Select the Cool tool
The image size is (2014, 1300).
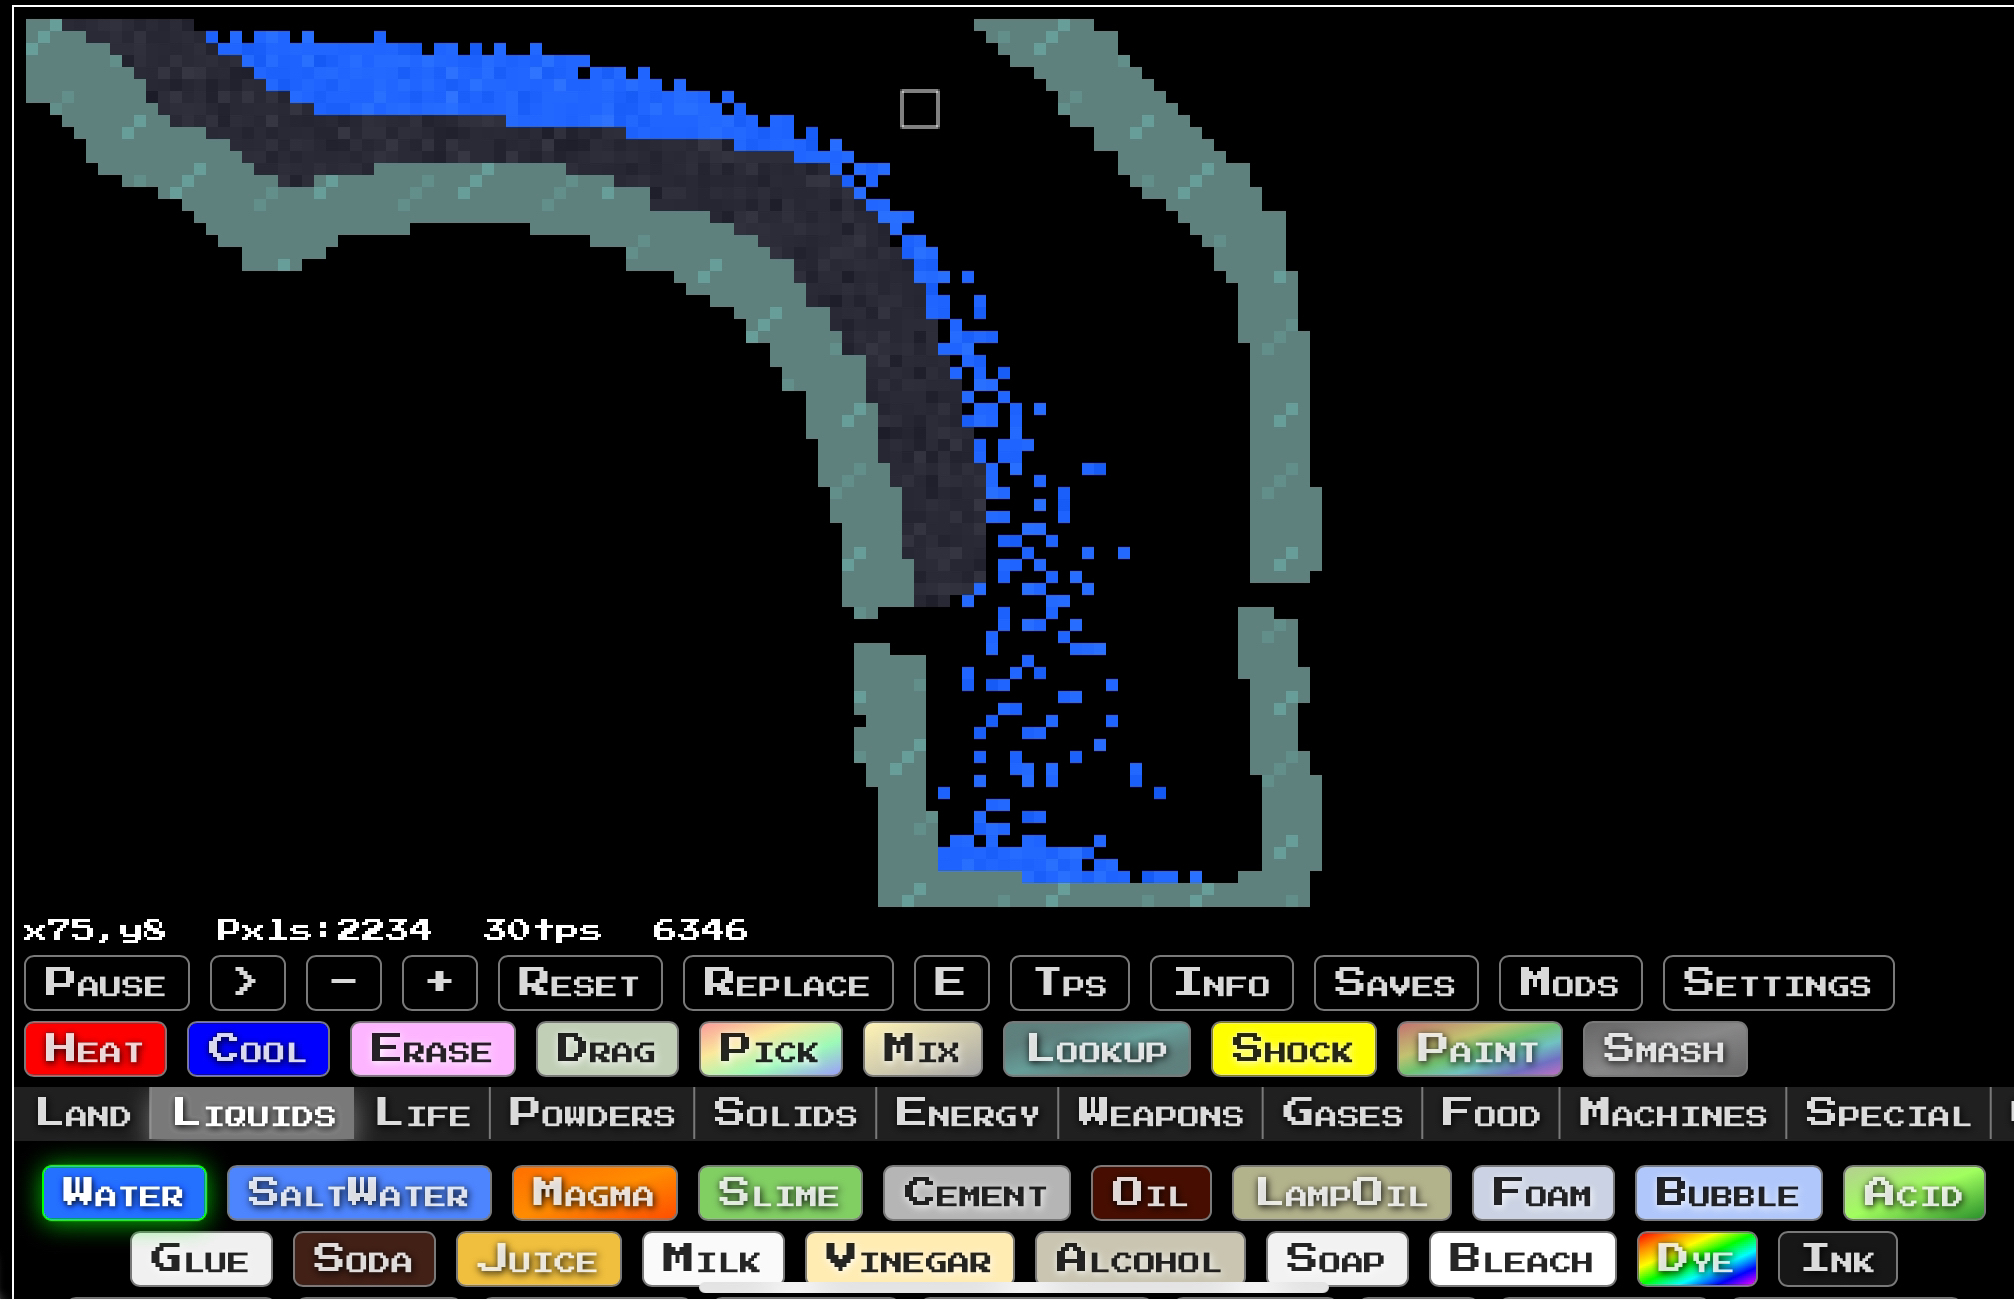coord(258,1049)
